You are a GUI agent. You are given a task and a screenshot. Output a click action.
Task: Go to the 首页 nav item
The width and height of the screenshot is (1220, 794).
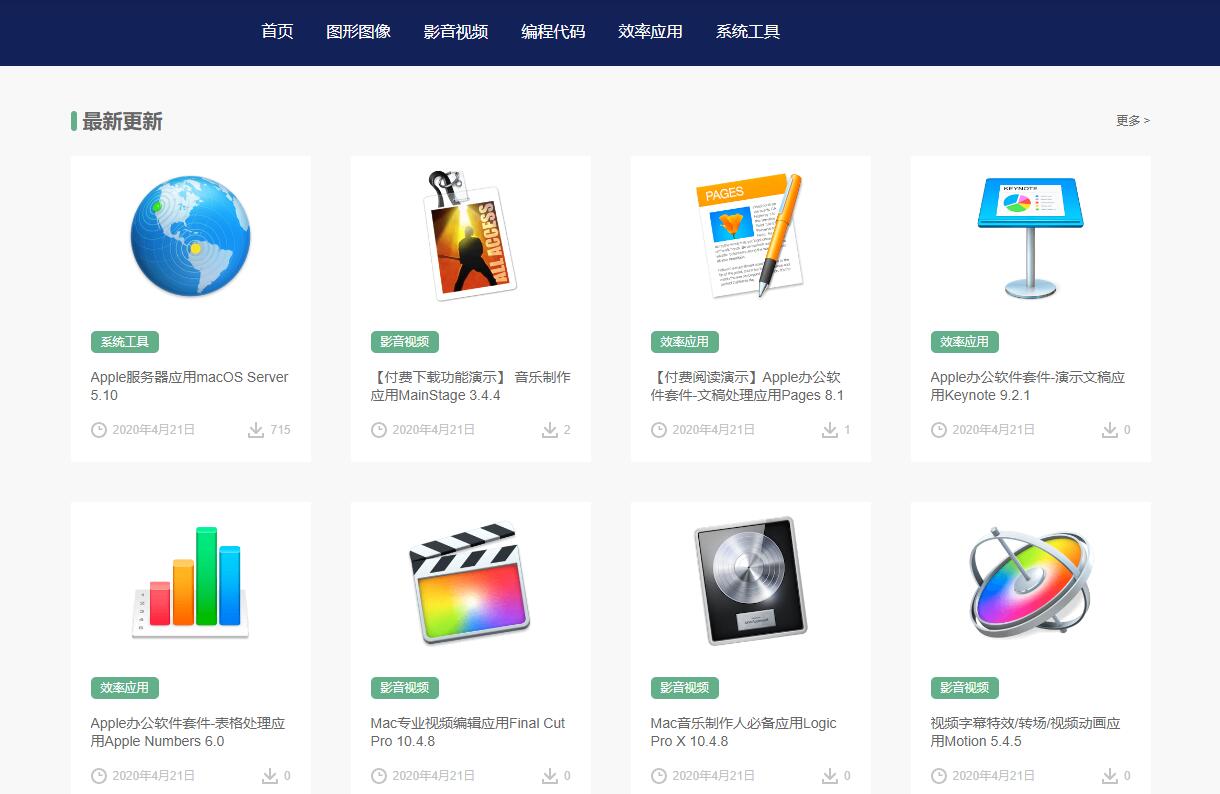coord(277,31)
